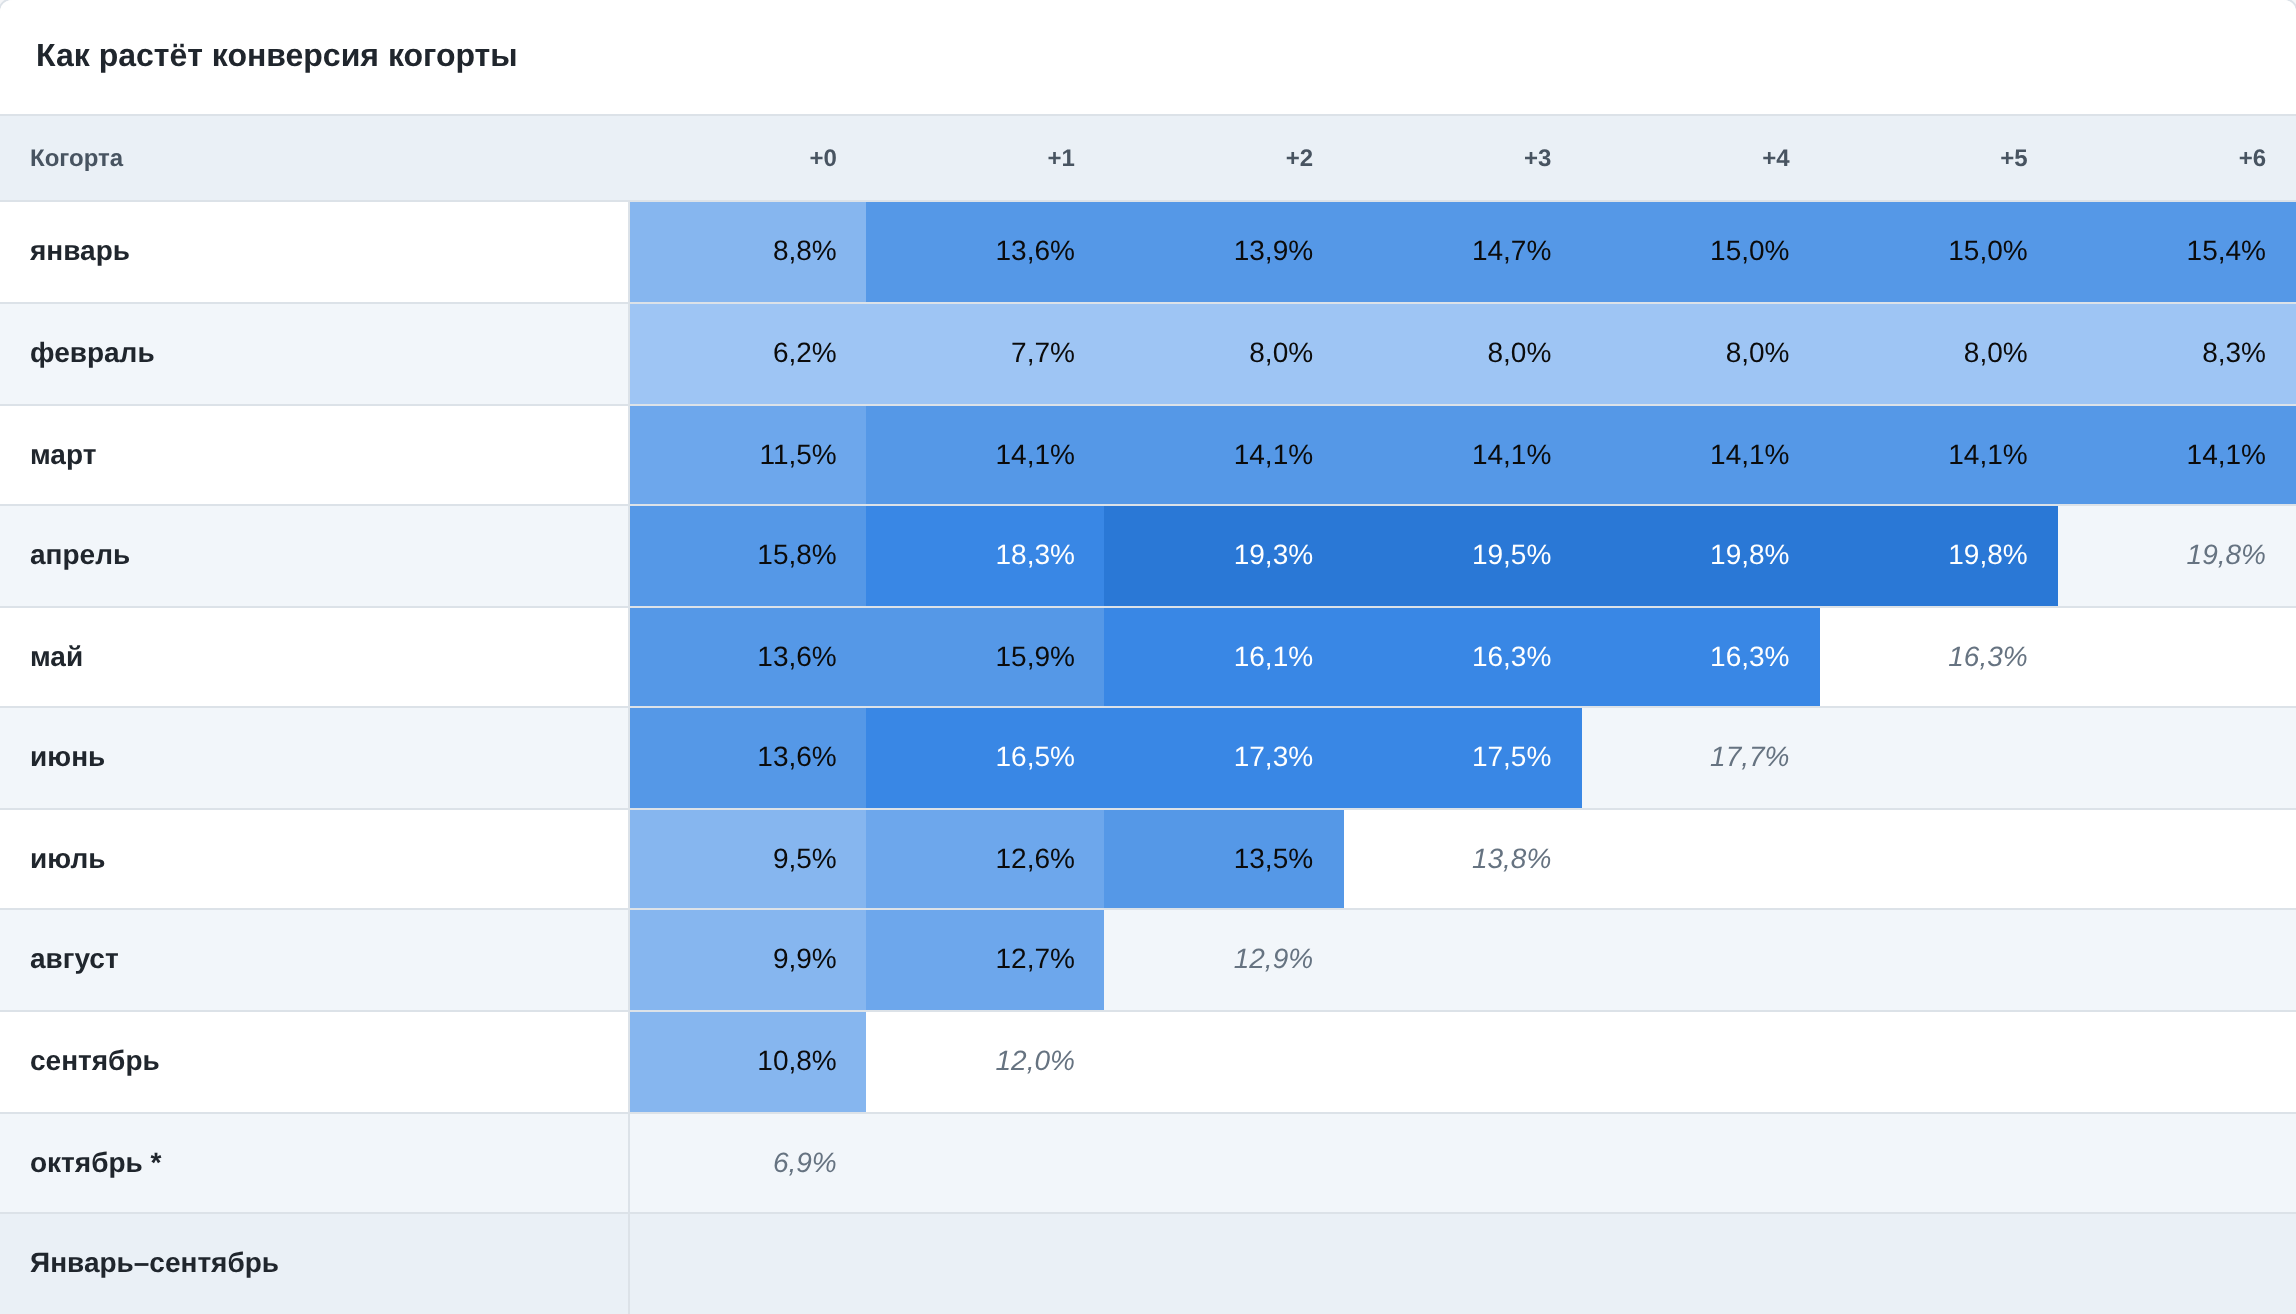Image resolution: width=2296 pixels, height=1314 pixels.
Task: Select август 12,7% cell
Action: coord(985,960)
